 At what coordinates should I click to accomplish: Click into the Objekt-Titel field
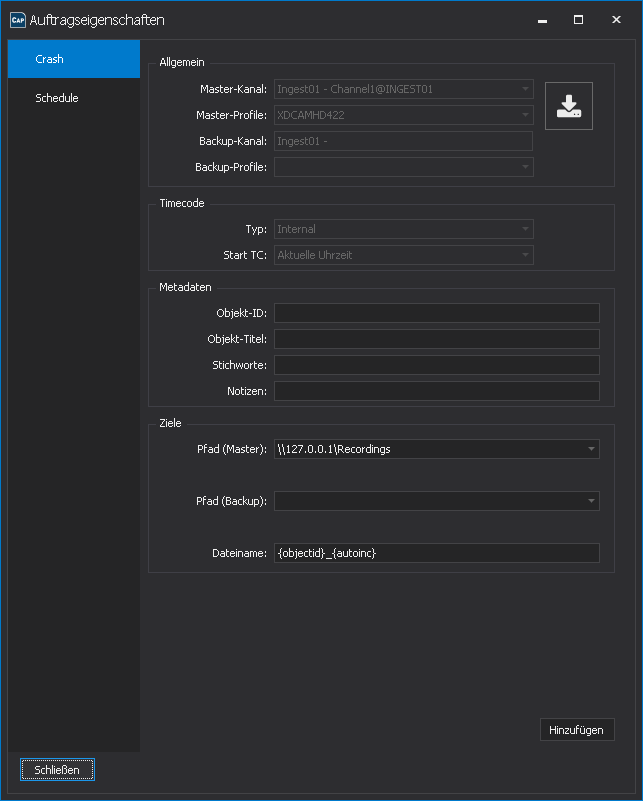coord(437,339)
